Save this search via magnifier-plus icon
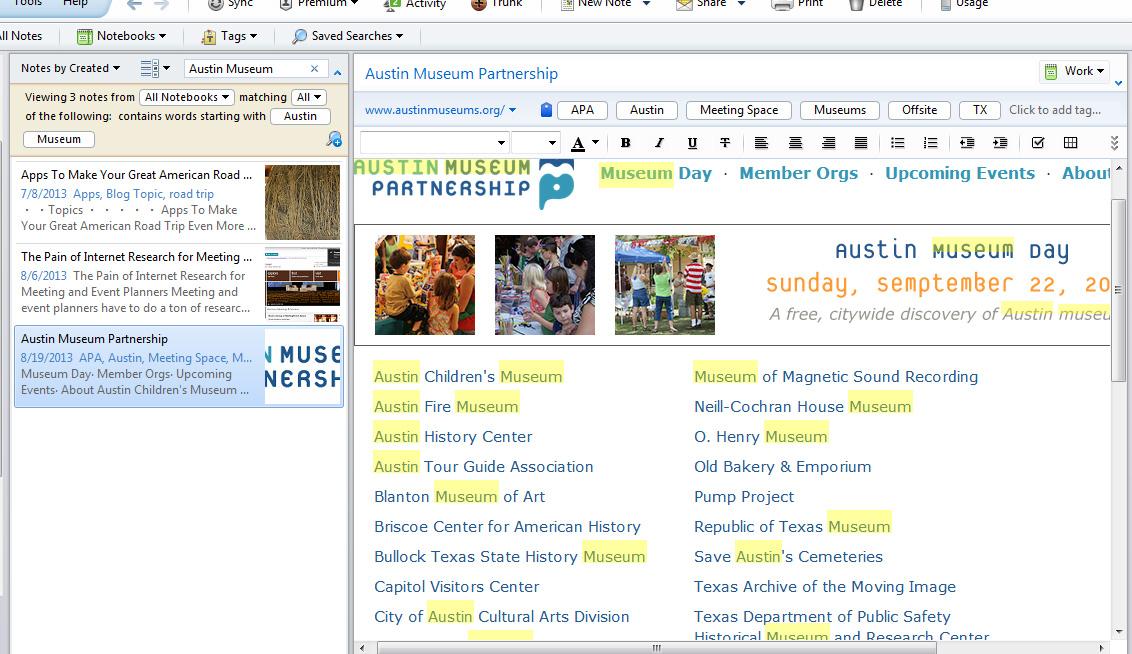This screenshot has height=654, width=1132. [334, 139]
